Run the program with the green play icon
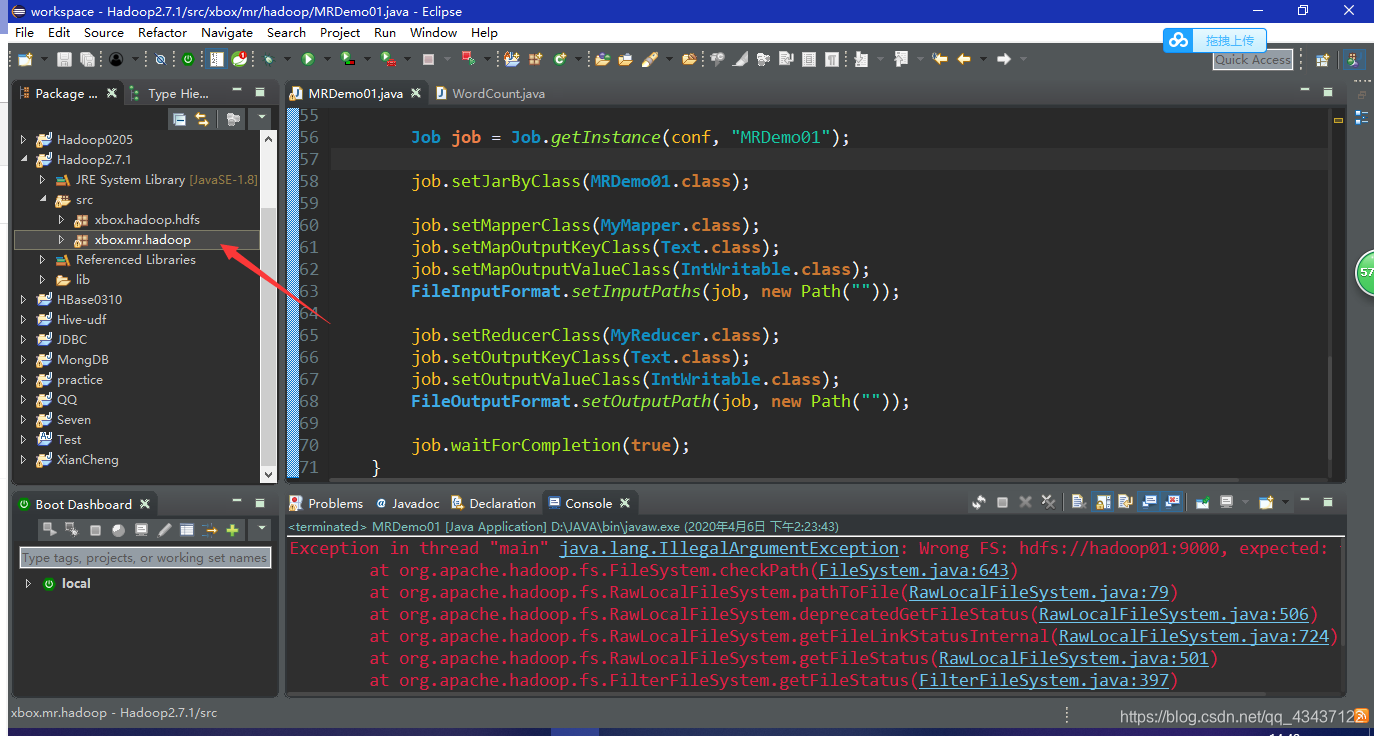This screenshot has height=736, width=1374. pos(307,59)
